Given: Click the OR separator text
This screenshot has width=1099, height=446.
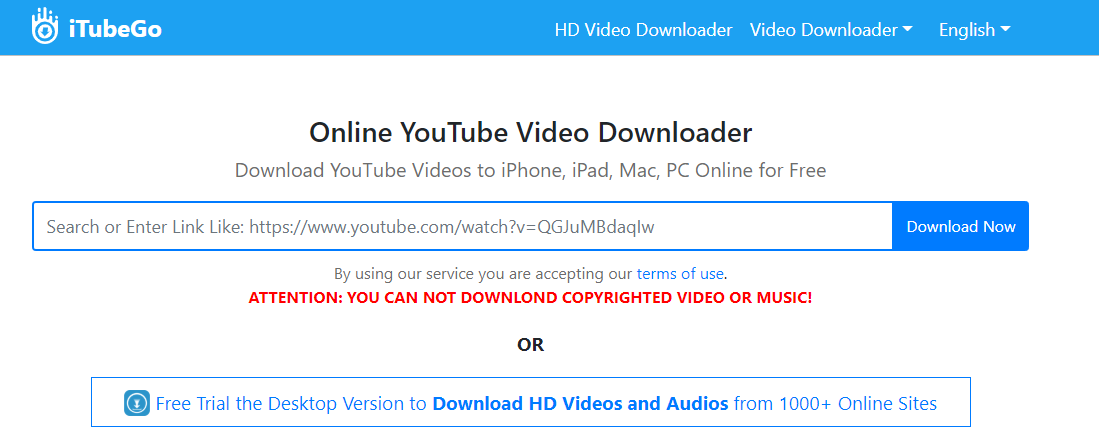Looking at the screenshot, I should click(531, 345).
